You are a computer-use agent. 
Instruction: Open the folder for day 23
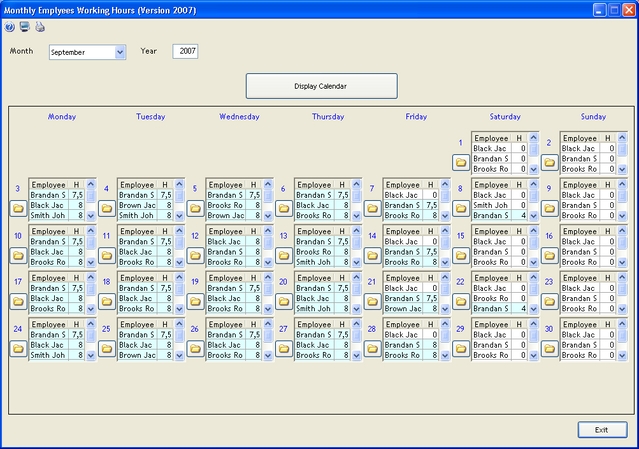(549, 302)
